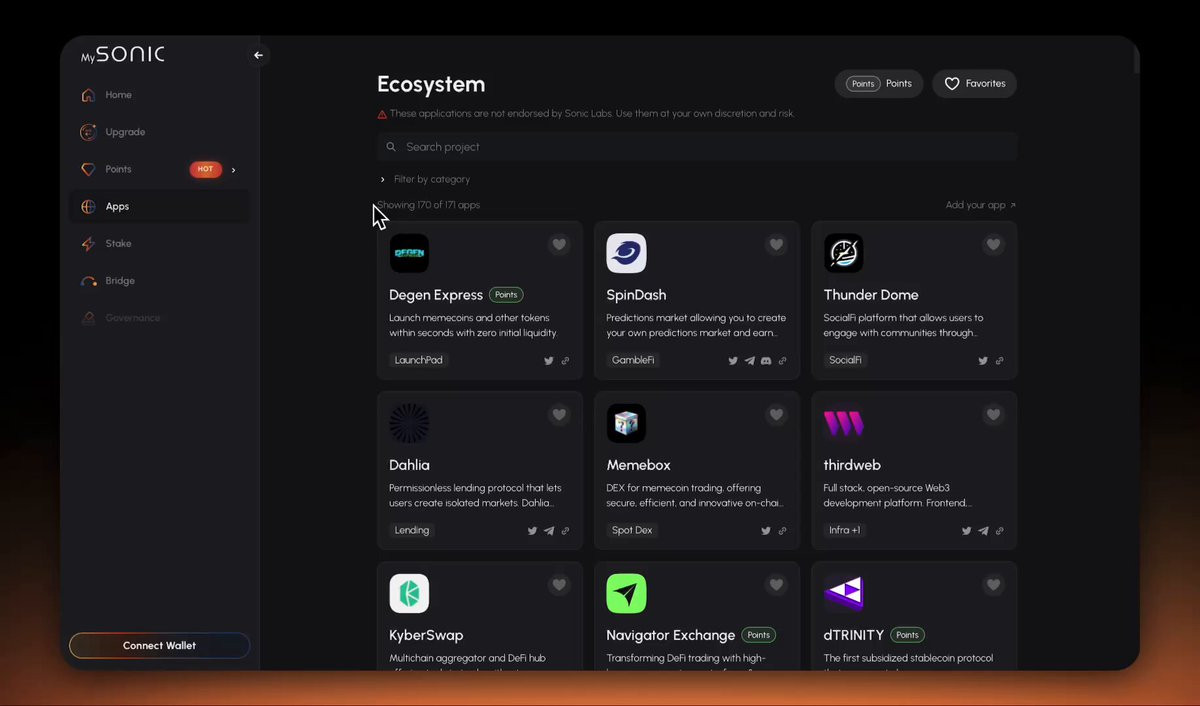Open Degen Express Twitter link
The image size is (1200, 706).
(549, 361)
